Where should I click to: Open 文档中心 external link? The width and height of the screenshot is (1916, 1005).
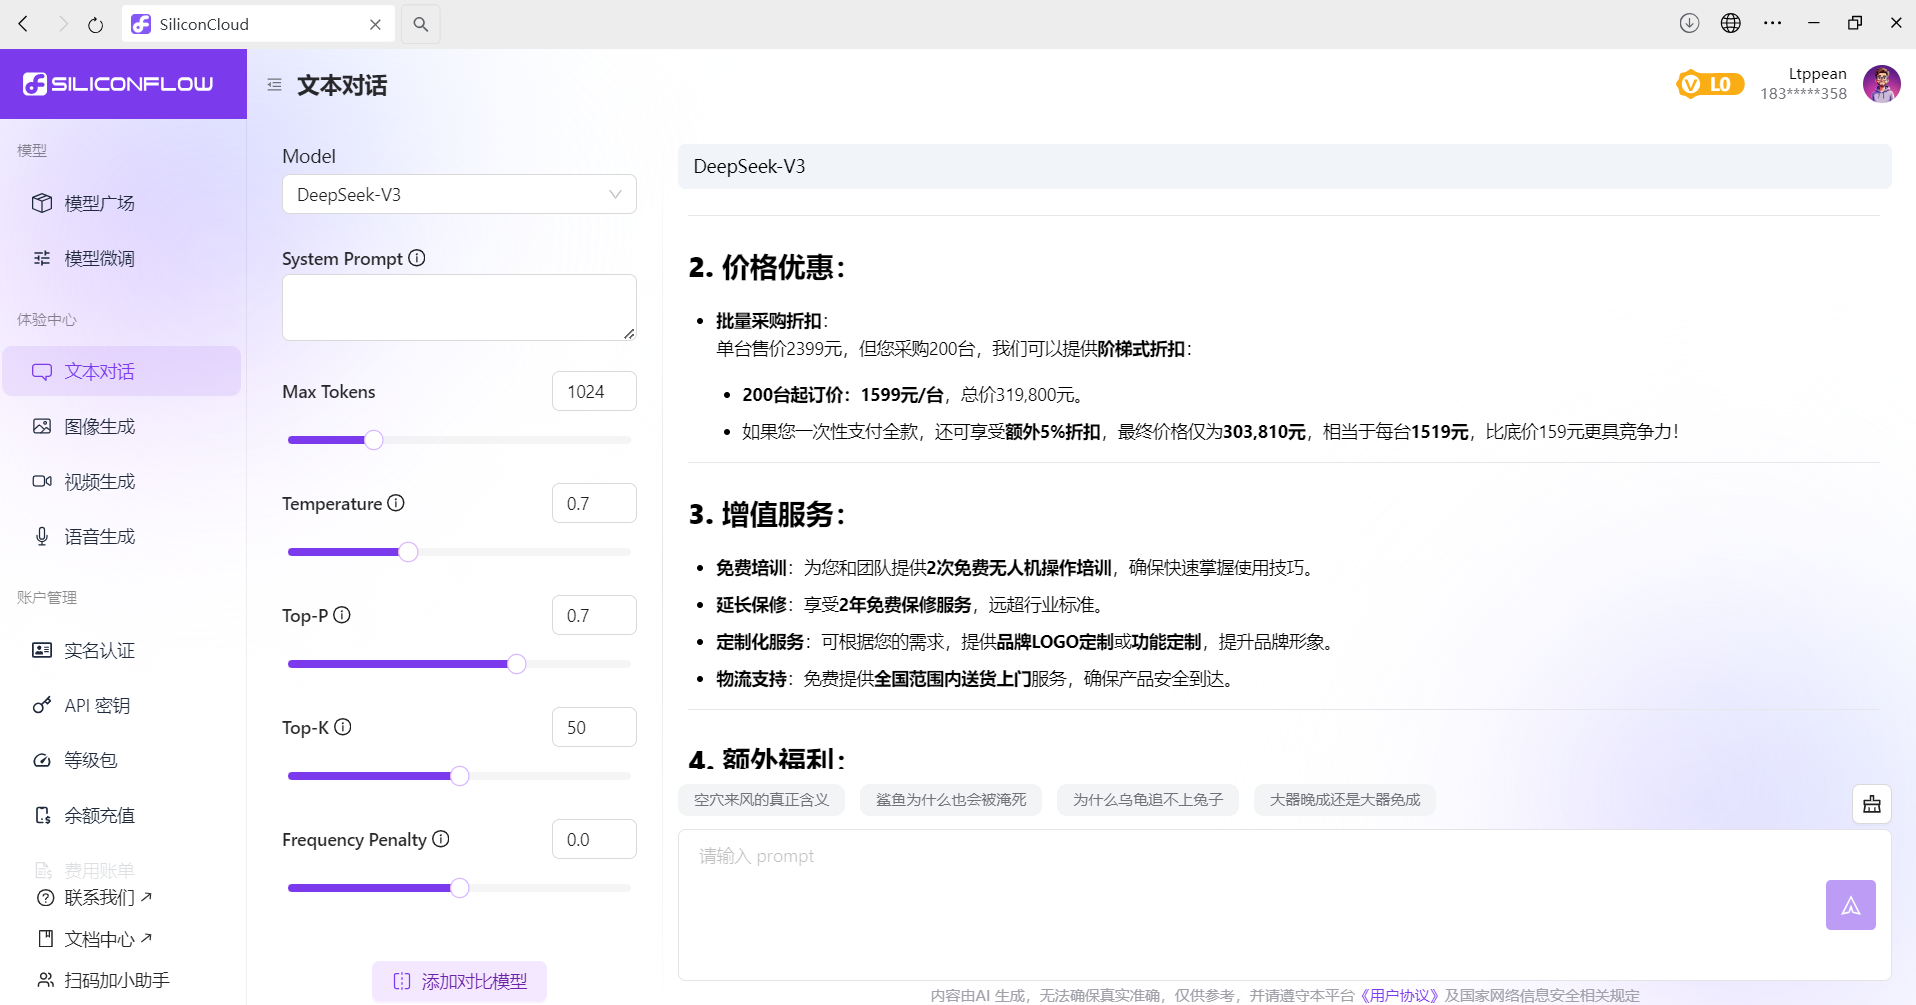point(108,938)
